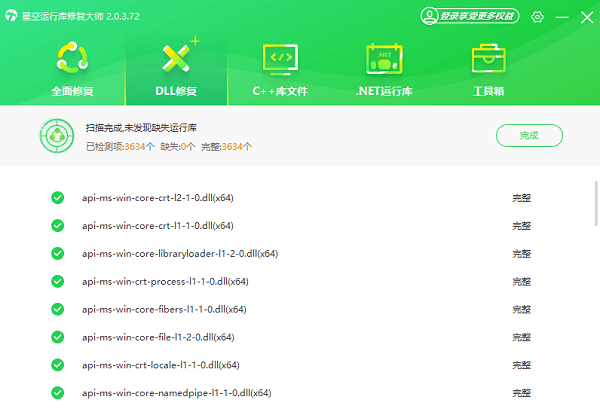
Task: Click 完整 status of core-fibers-l1-1-0.dll row
Action: [522, 309]
